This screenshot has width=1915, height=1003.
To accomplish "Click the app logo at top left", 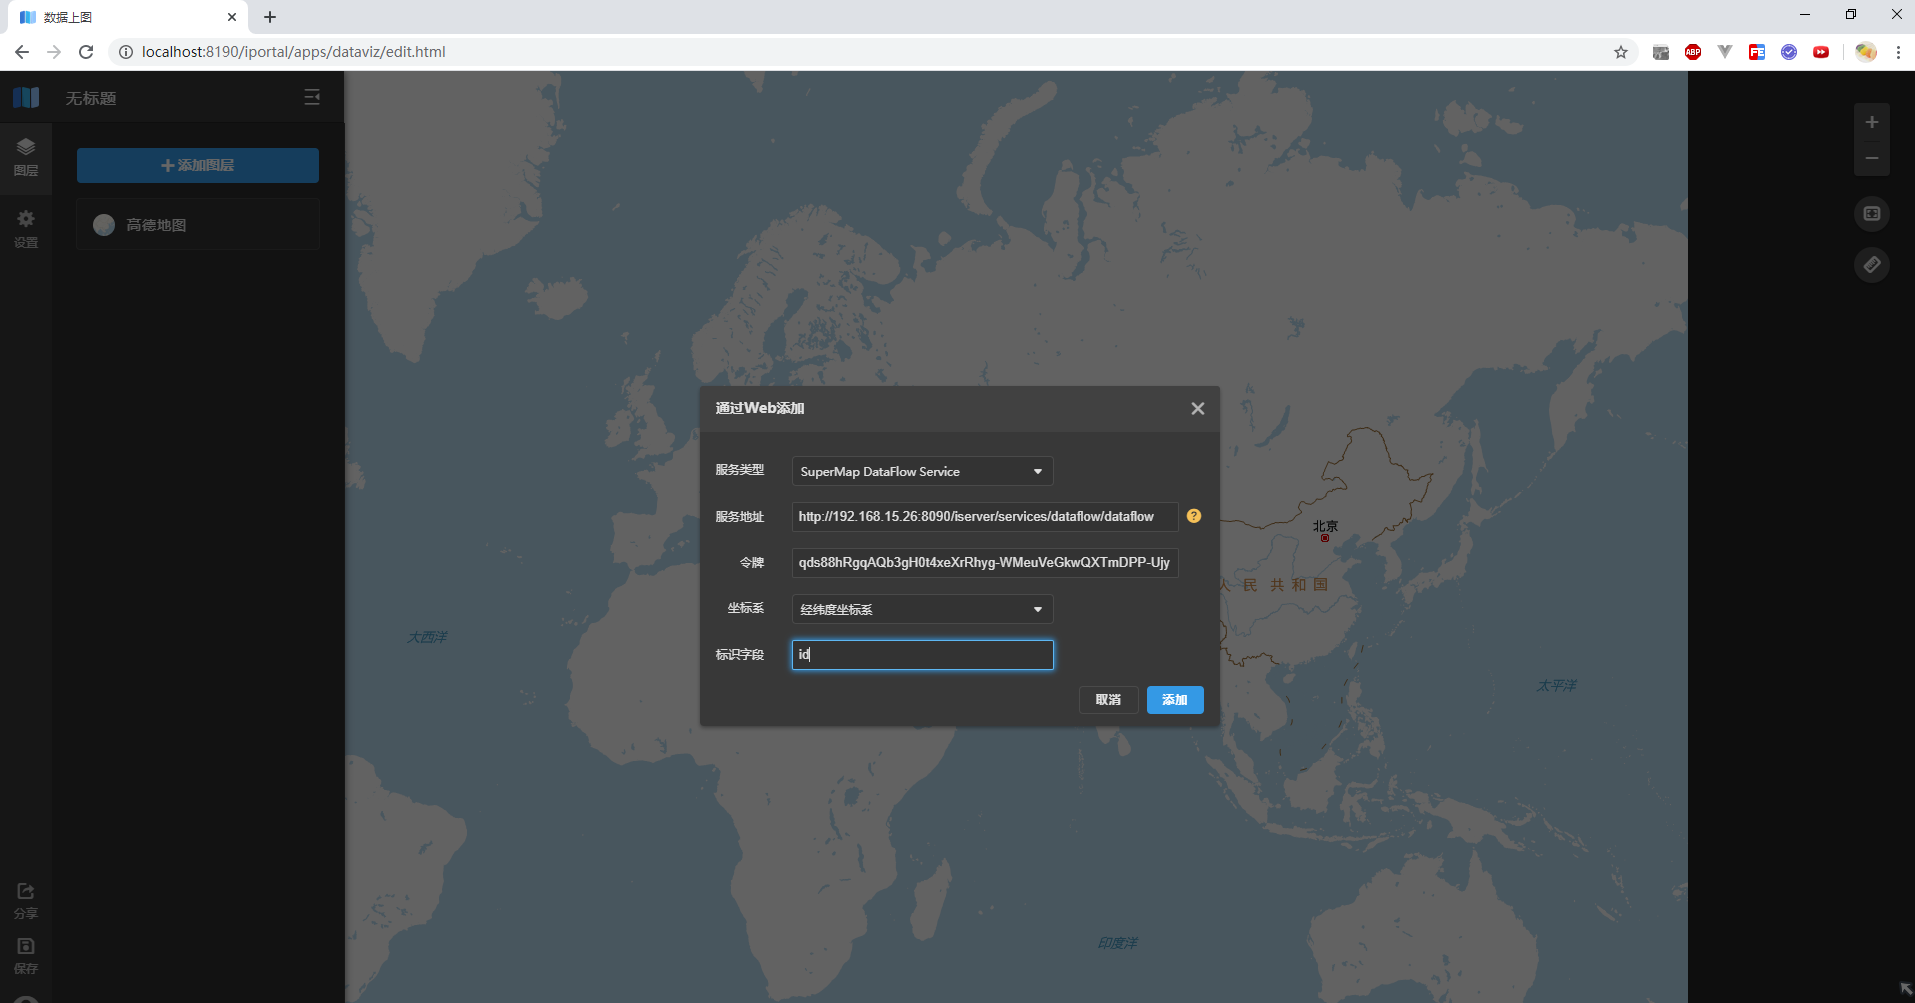I will coord(25,97).
